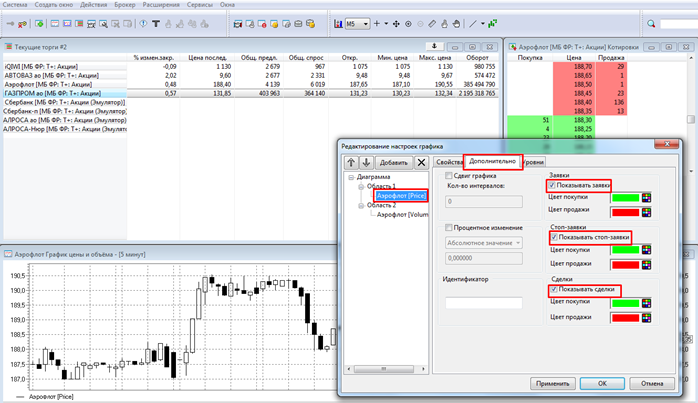Click the Добавить button
The width and height of the screenshot is (698, 403).
click(394, 163)
